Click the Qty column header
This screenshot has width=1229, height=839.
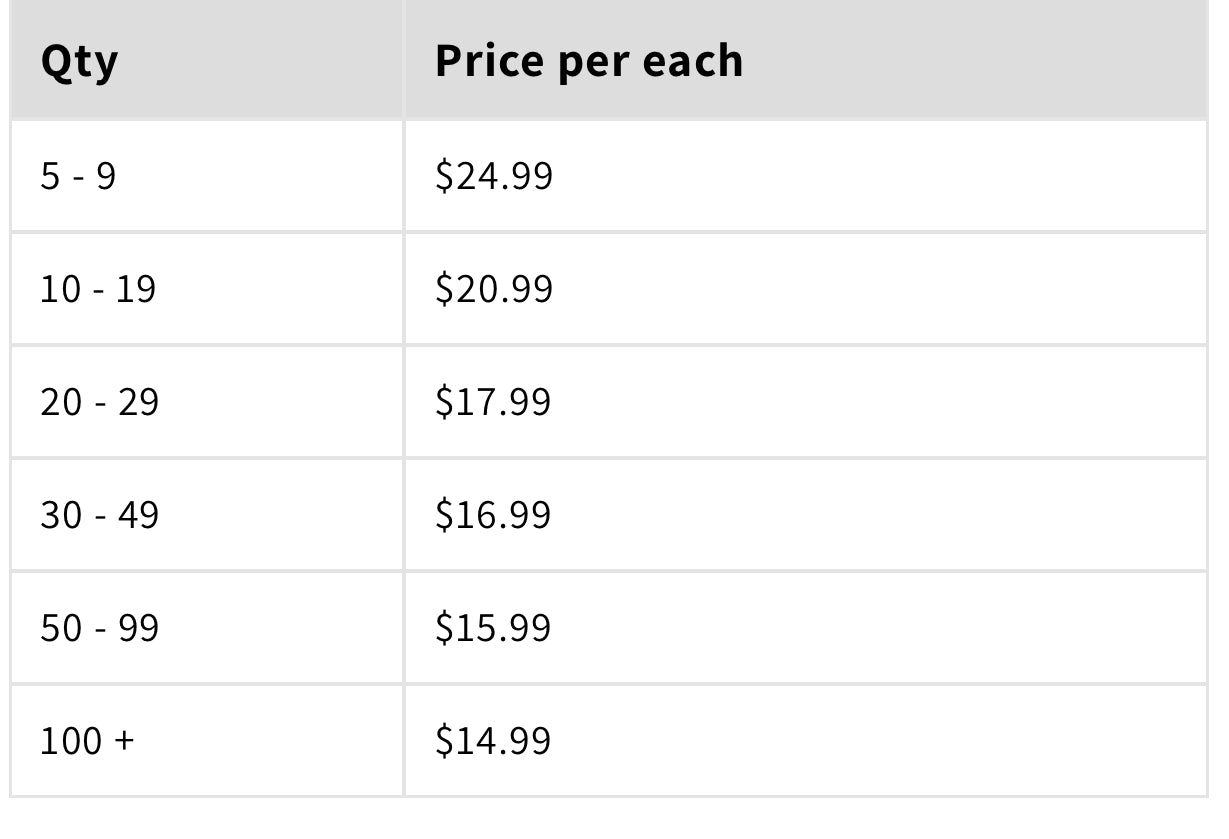pos(78,62)
